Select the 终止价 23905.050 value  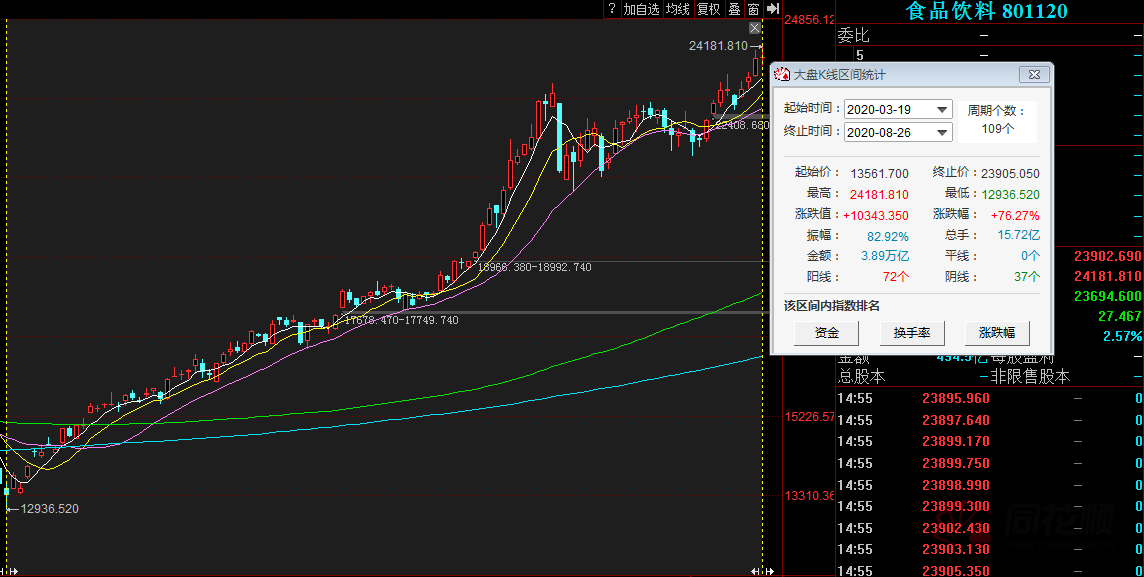point(1010,174)
